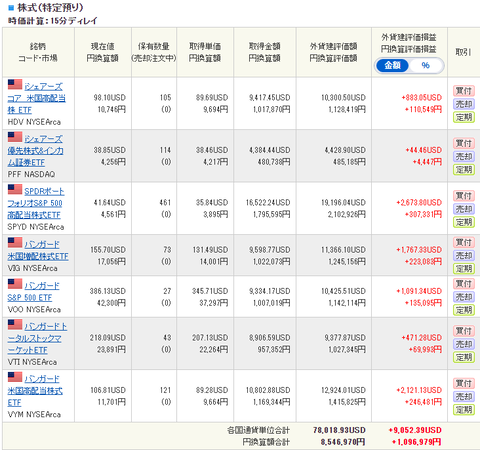Screen dimensions: 480x450
Task: Click 定期 in the VIG row
Action: coord(463,268)
